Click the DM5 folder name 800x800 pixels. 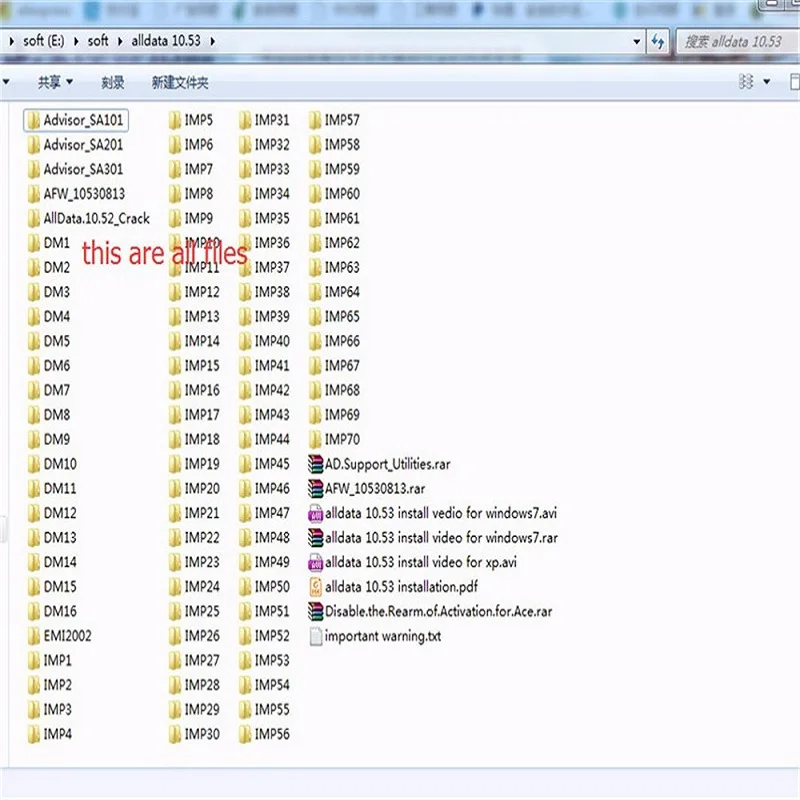click(57, 341)
